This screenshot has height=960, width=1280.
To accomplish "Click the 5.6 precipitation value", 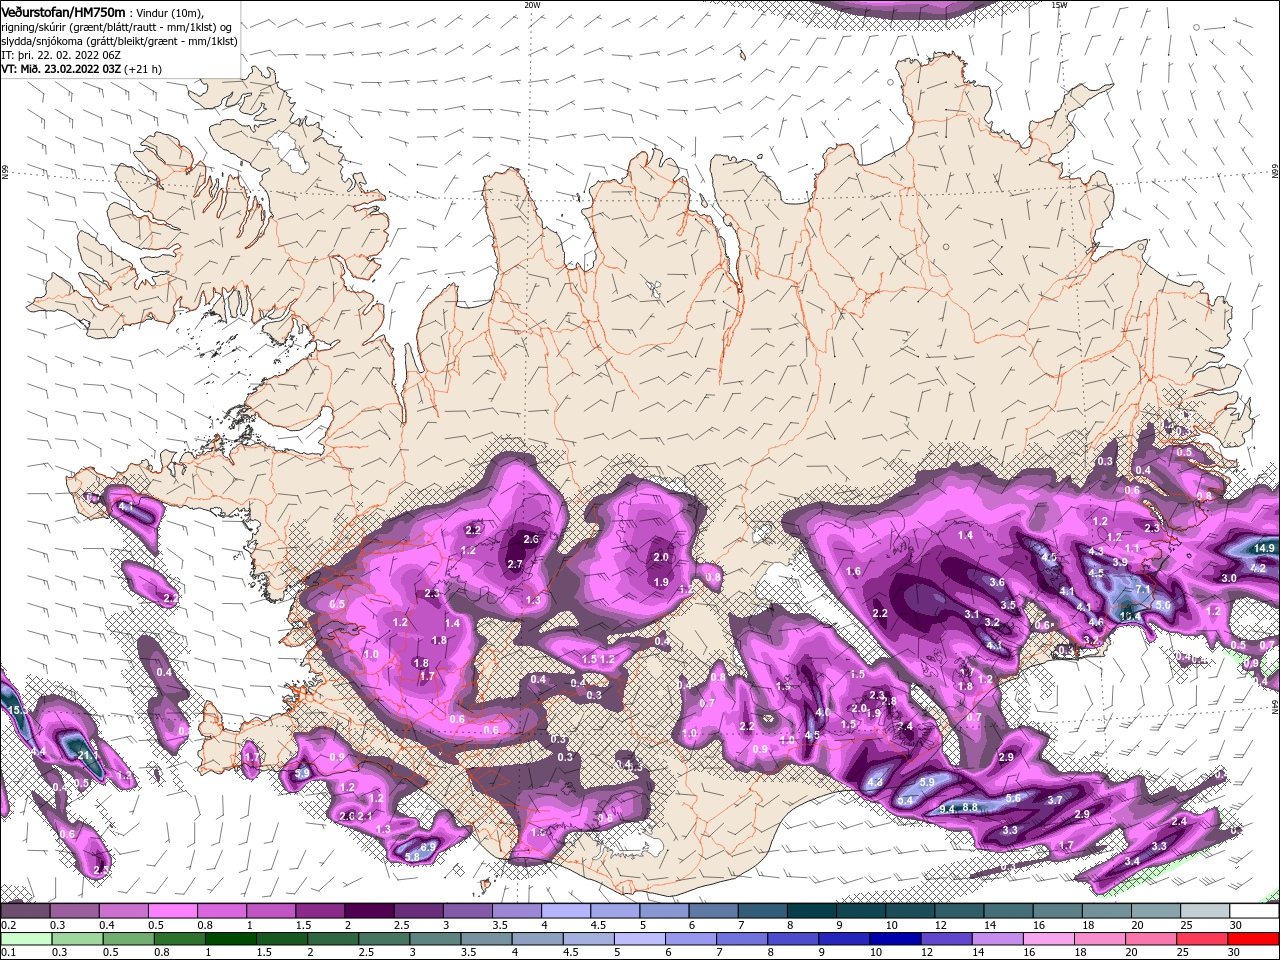I will pos(1013,798).
